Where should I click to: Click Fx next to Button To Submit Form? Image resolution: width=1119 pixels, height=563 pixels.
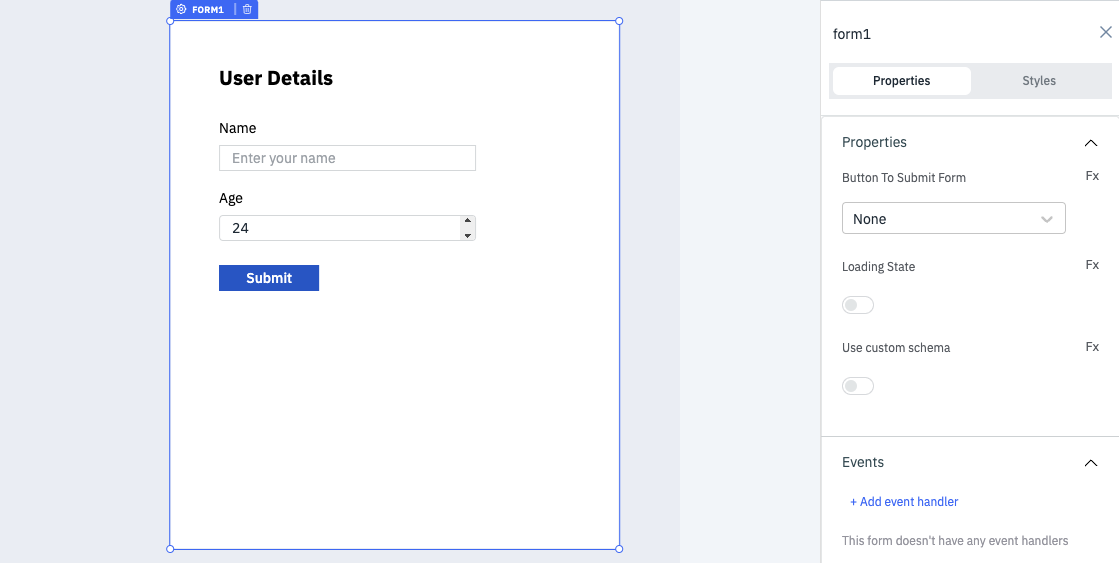click(1092, 176)
